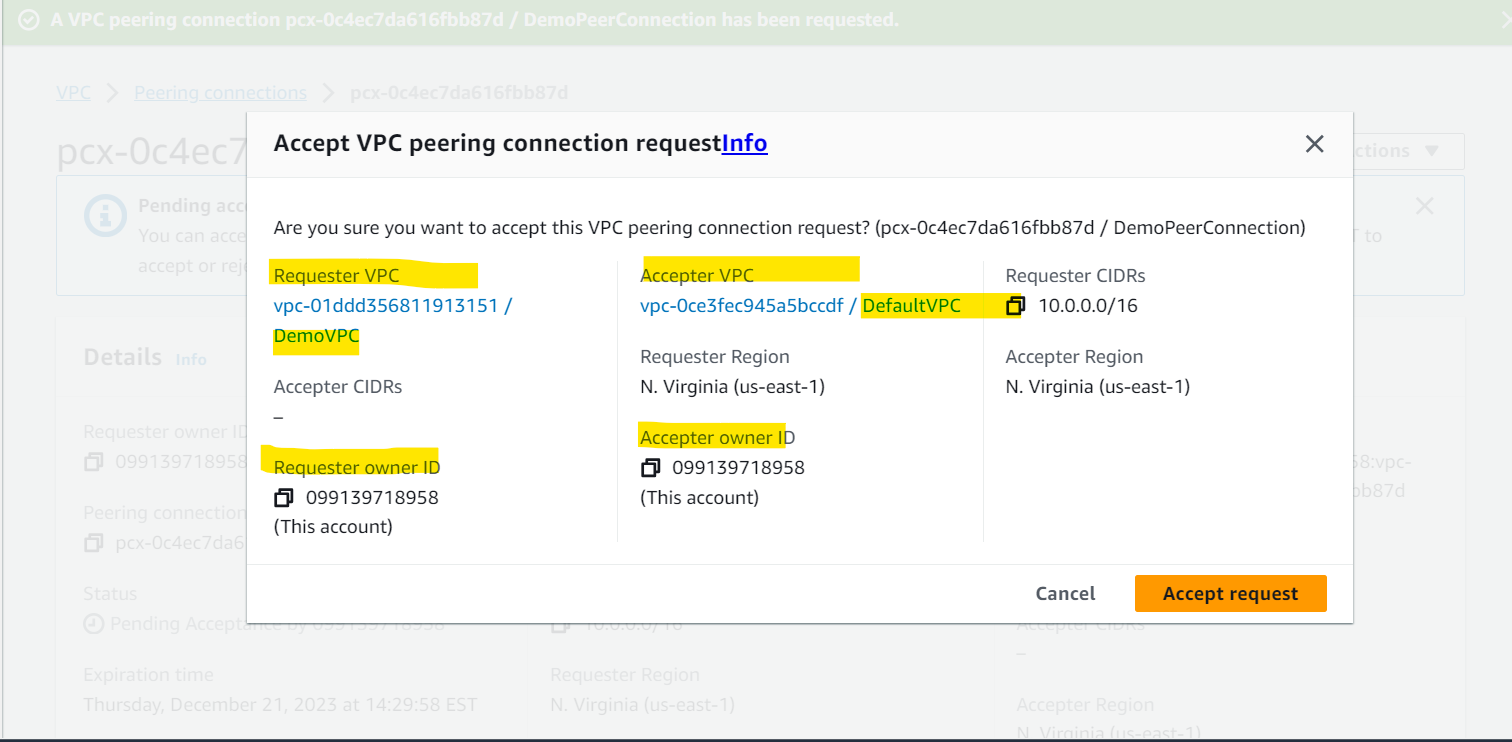
Task: Open the Info link in dialog title
Action: pos(744,143)
